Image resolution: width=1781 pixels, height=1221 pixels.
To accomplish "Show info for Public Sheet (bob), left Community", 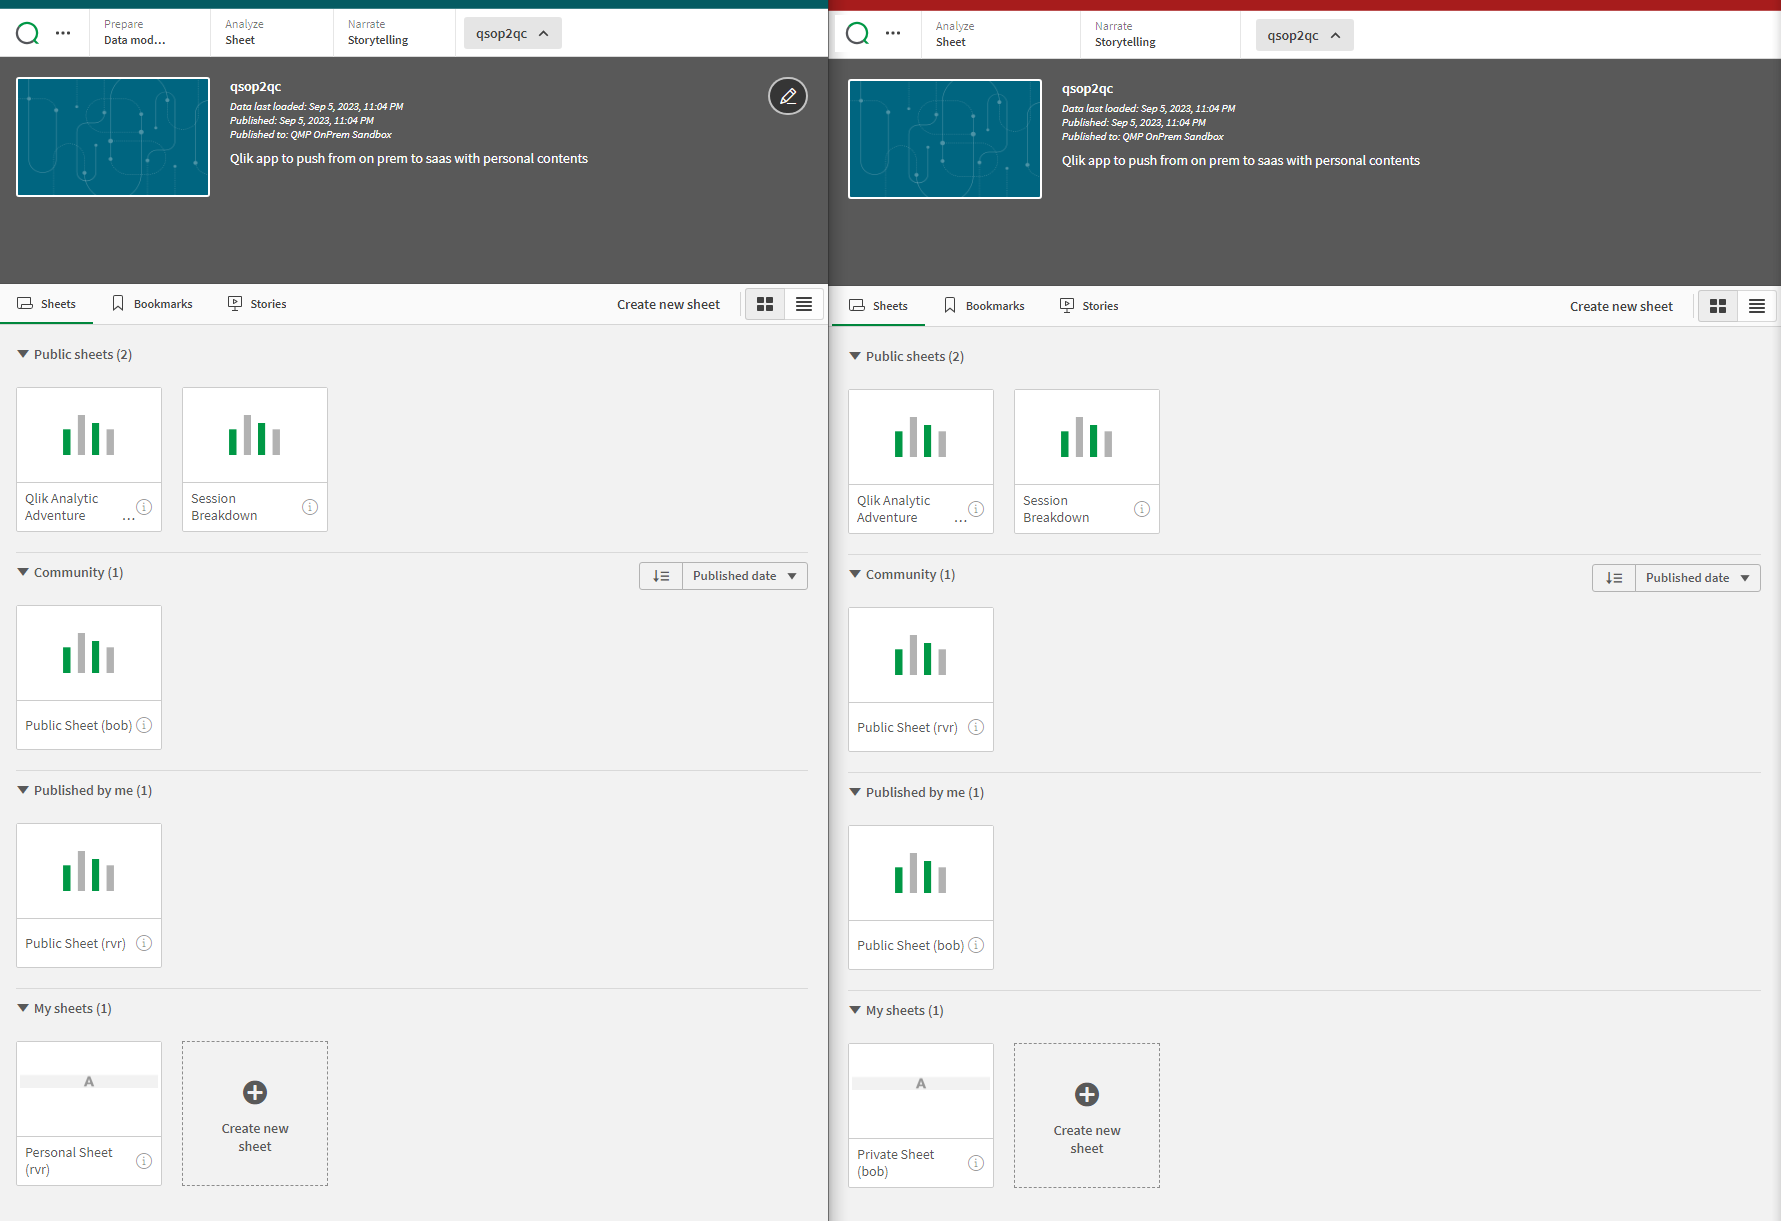I will pyautogui.click(x=144, y=725).
